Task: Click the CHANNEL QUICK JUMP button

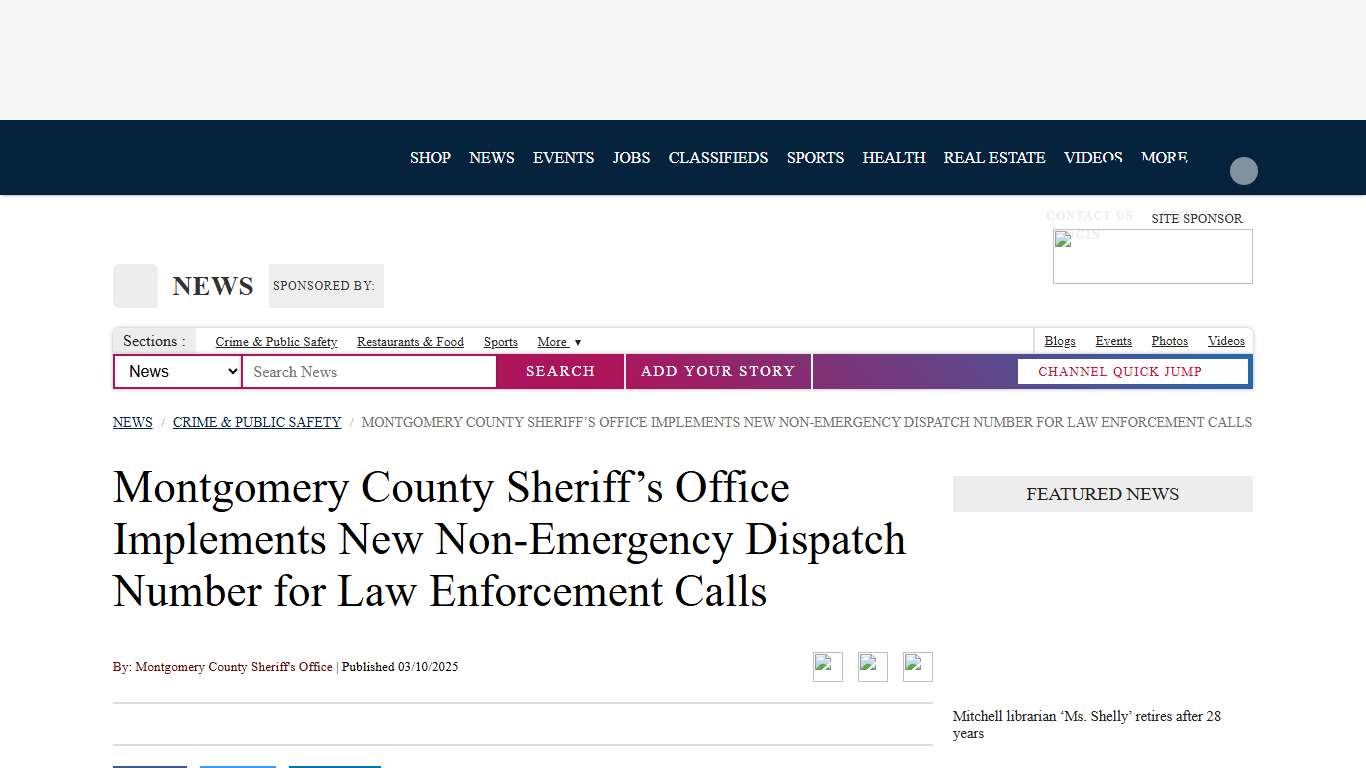Action: click(1133, 371)
